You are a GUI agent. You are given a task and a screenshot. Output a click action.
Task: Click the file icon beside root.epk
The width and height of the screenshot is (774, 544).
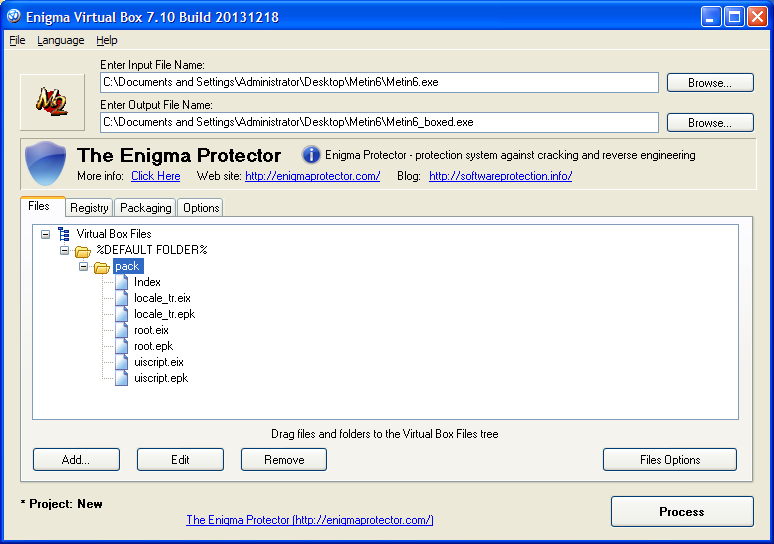121,346
